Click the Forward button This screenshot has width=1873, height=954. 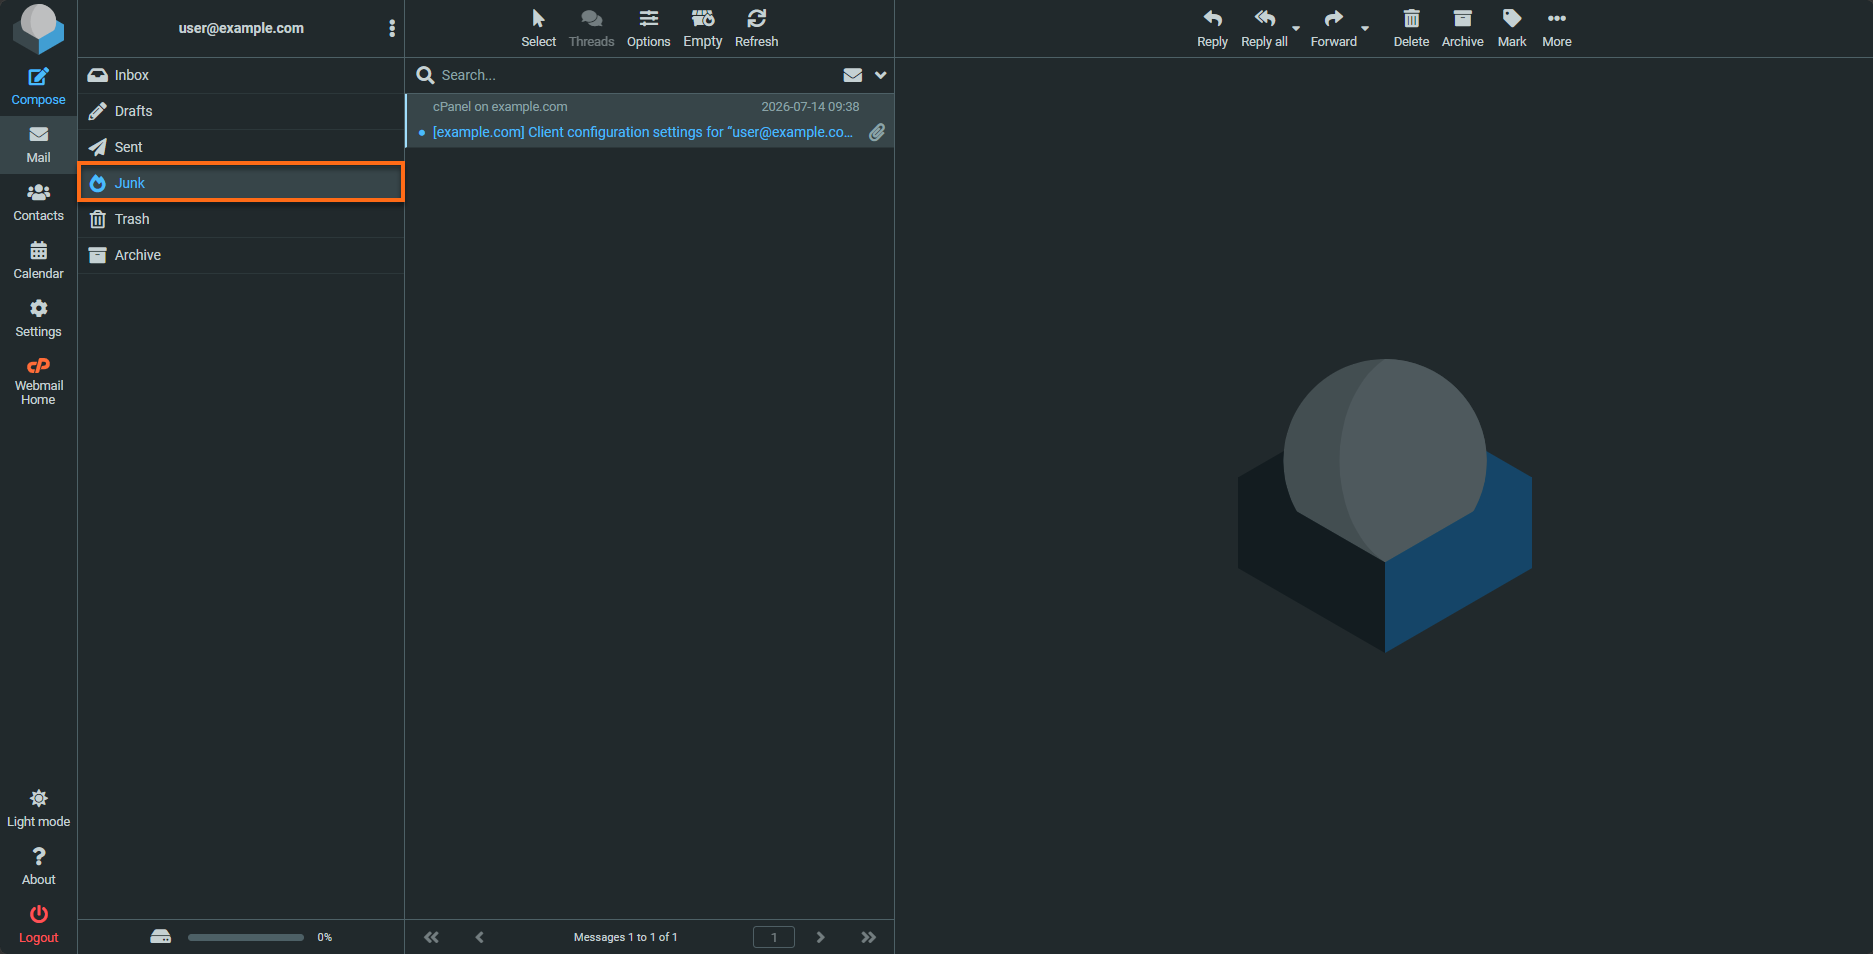[x=1334, y=28]
